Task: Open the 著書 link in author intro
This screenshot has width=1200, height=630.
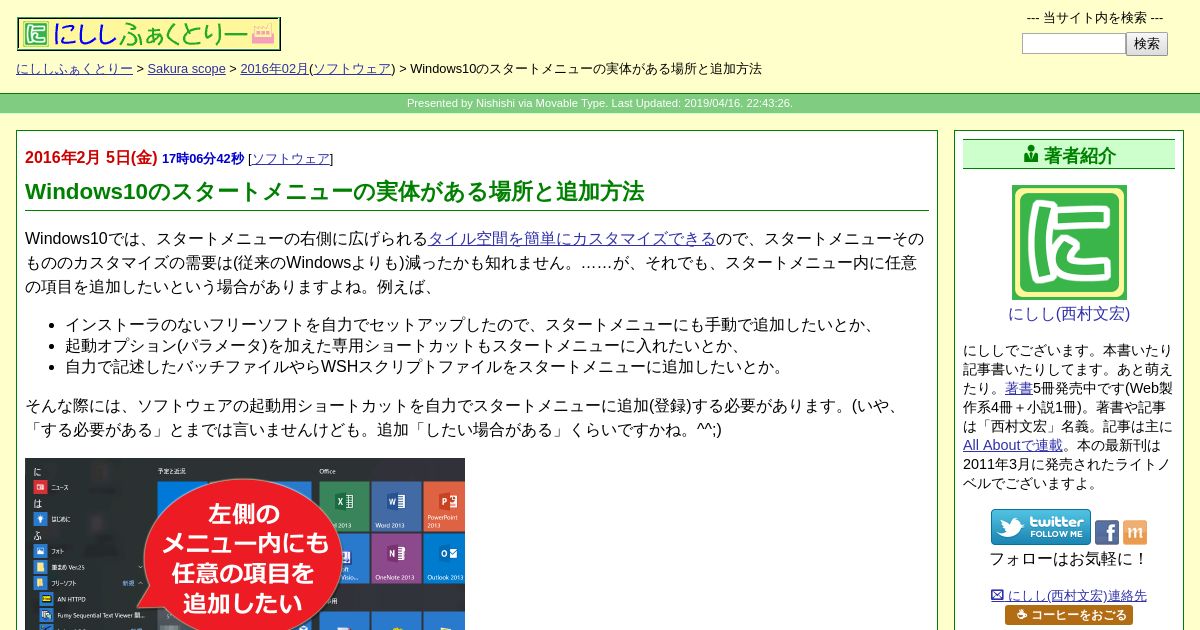Action: coord(1019,388)
